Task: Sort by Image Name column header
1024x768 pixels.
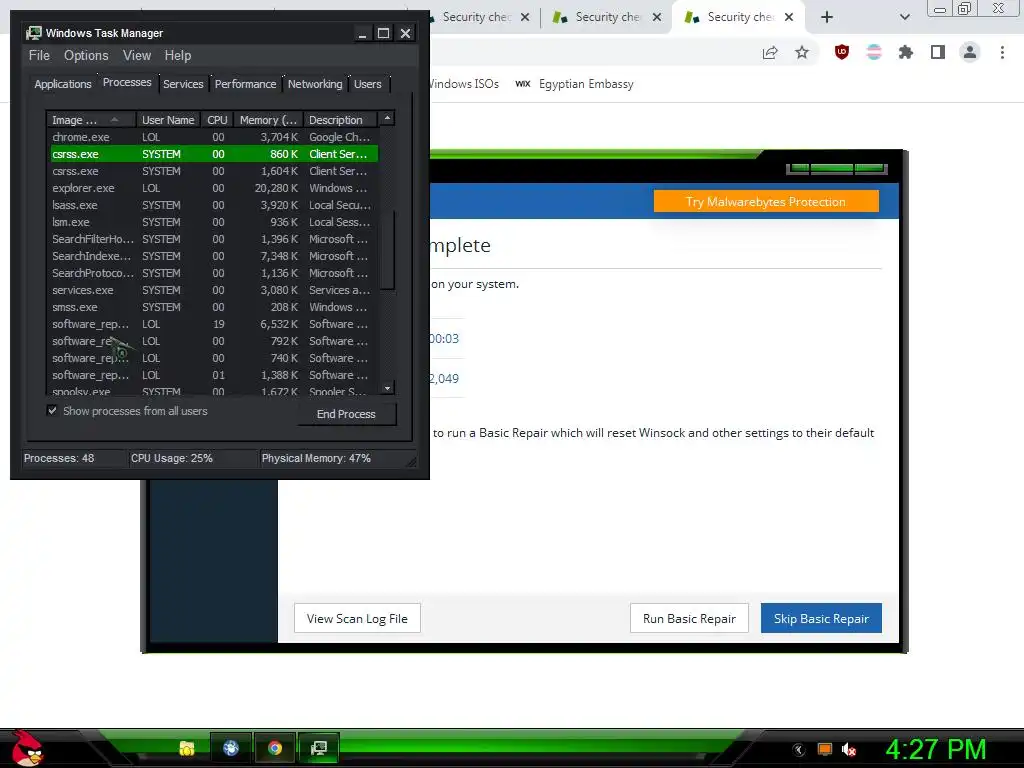Action: click(x=91, y=120)
